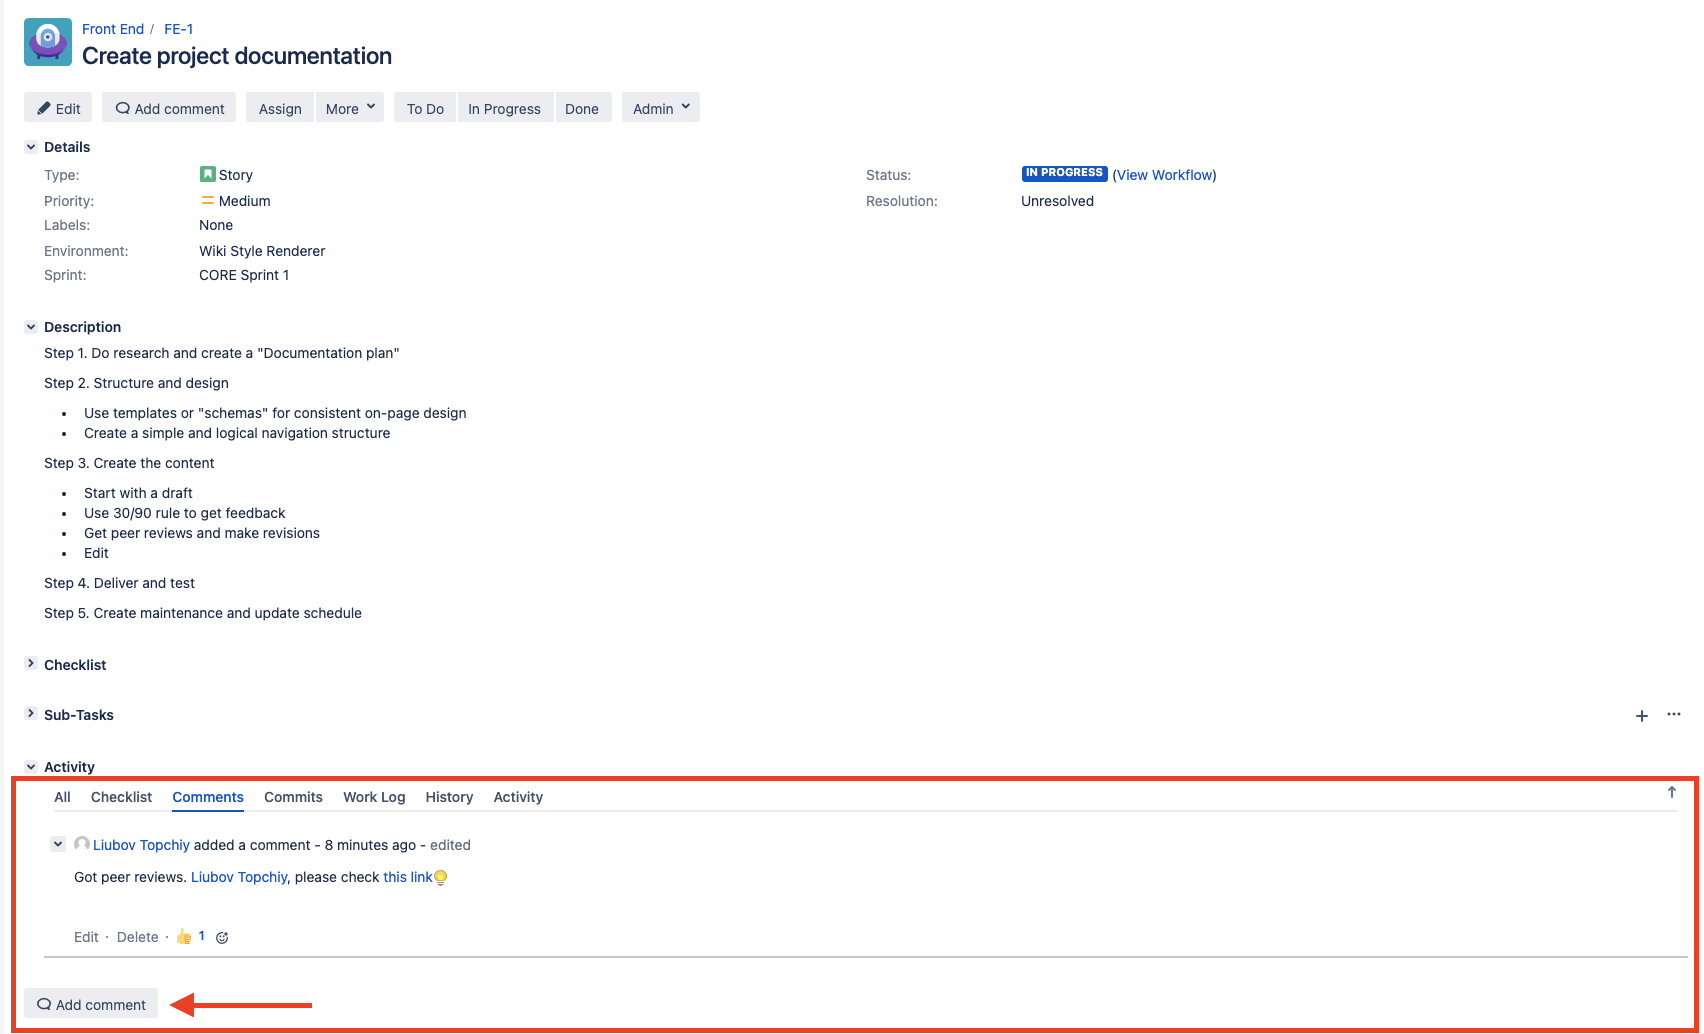
Task: Open the View Workflow link
Action: pyautogui.click(x=1164, y=175)
